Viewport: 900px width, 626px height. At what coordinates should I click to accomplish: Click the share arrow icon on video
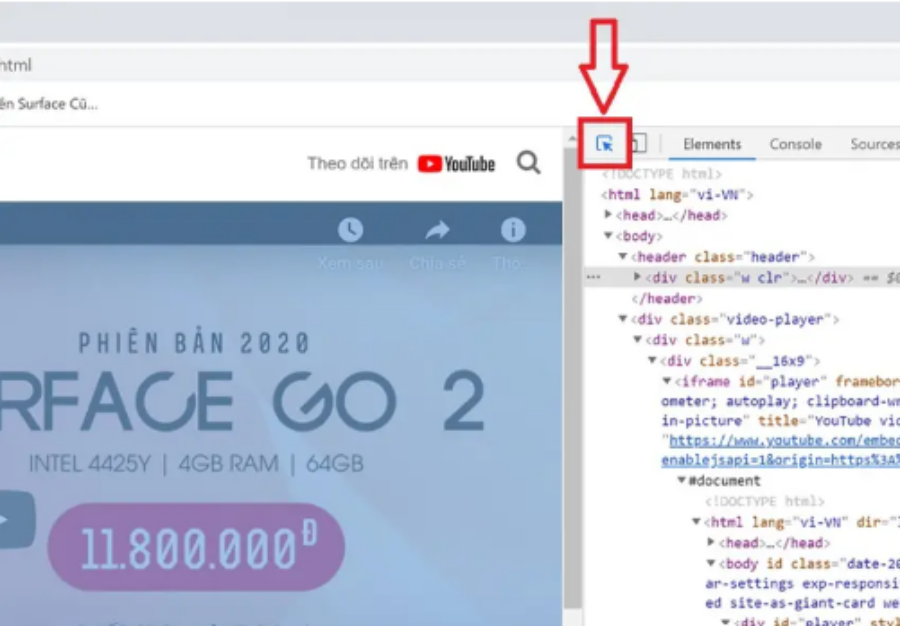[x=437, y=231]
